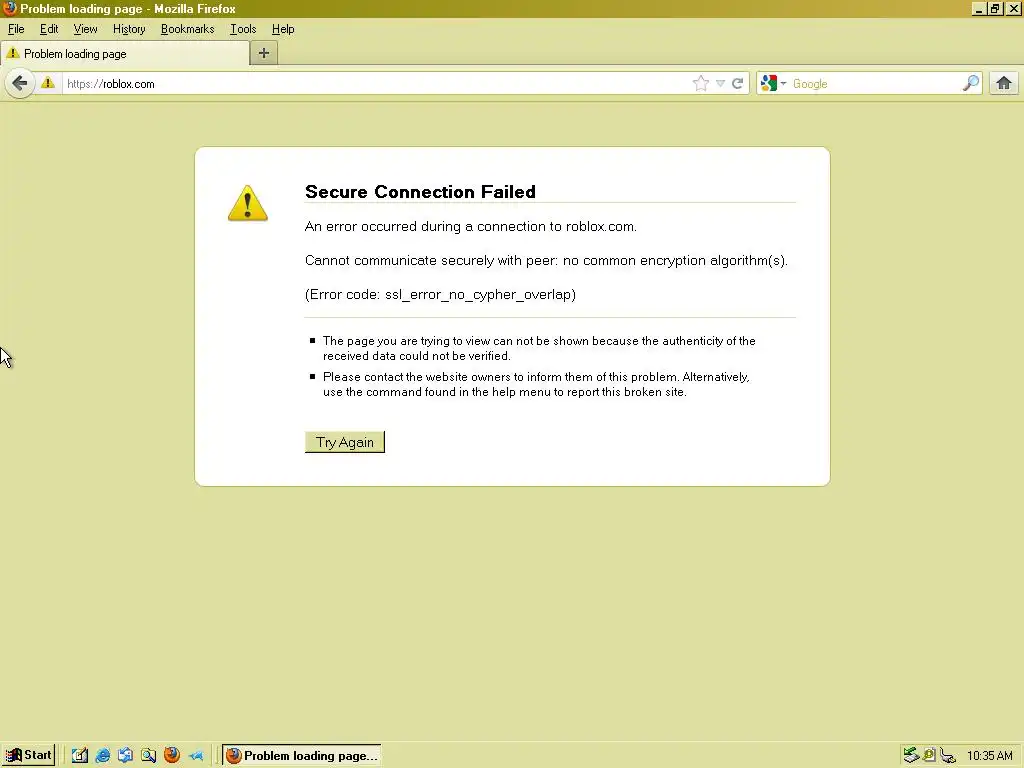Open the Windows Start menu
This screenshot has width=1024, height=768.
point(28,755)
